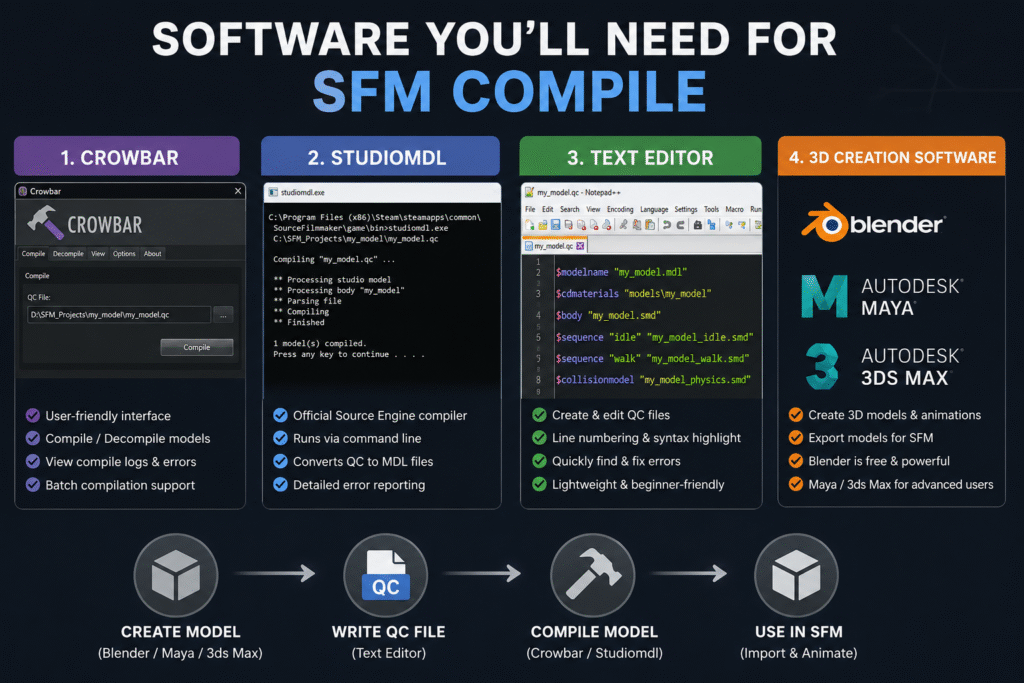Select the my_model.qc document tab
The image size is (1024, 683).
[554, 246]
